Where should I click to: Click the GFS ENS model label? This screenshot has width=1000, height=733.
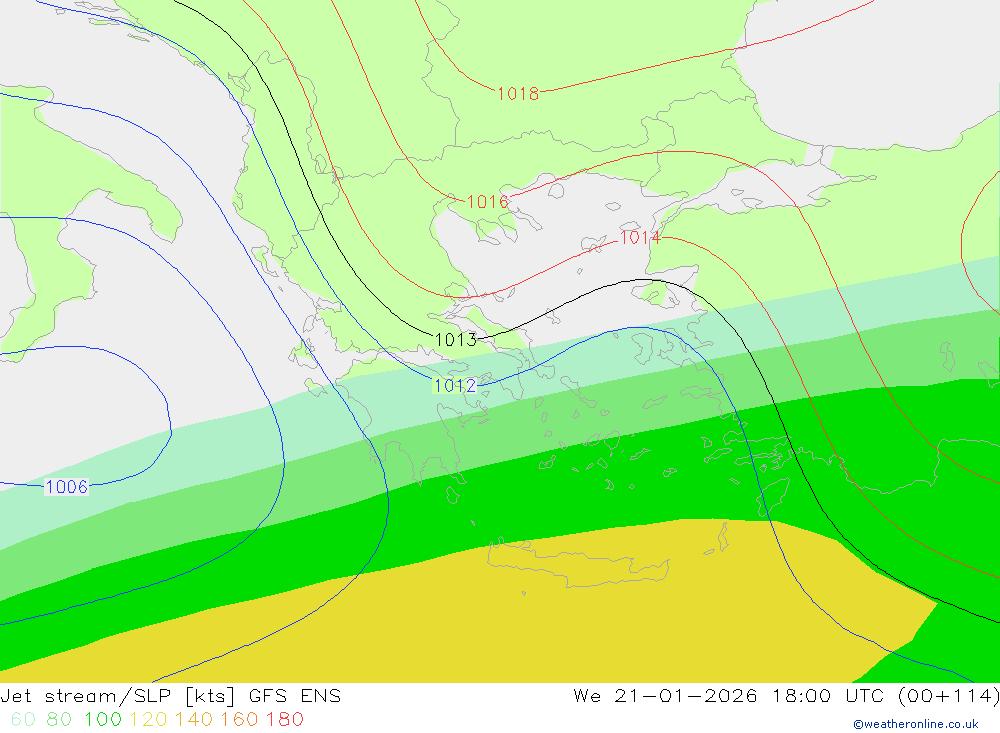pos(295,695)
